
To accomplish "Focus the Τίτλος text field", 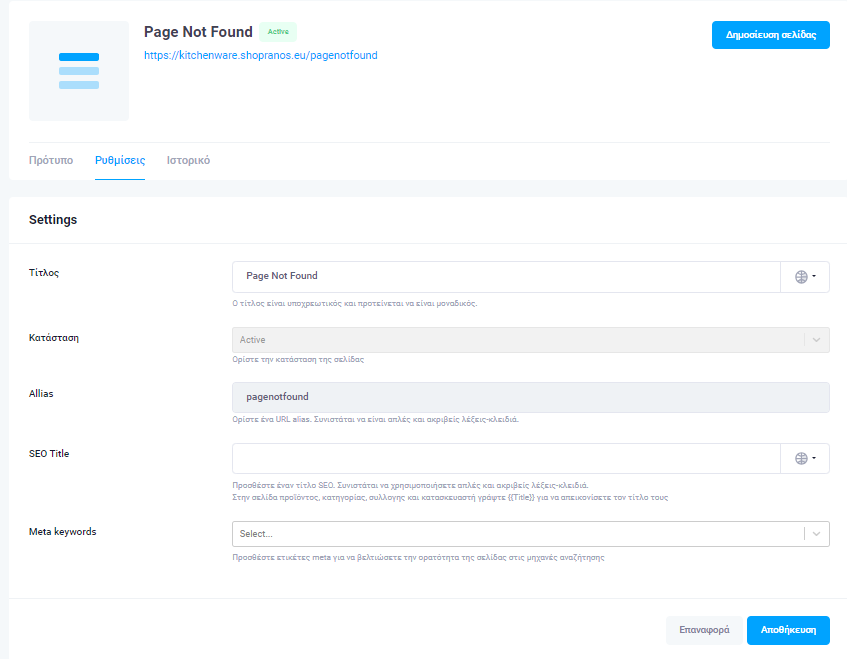I will pyautogui.click(x=505, y=277).
